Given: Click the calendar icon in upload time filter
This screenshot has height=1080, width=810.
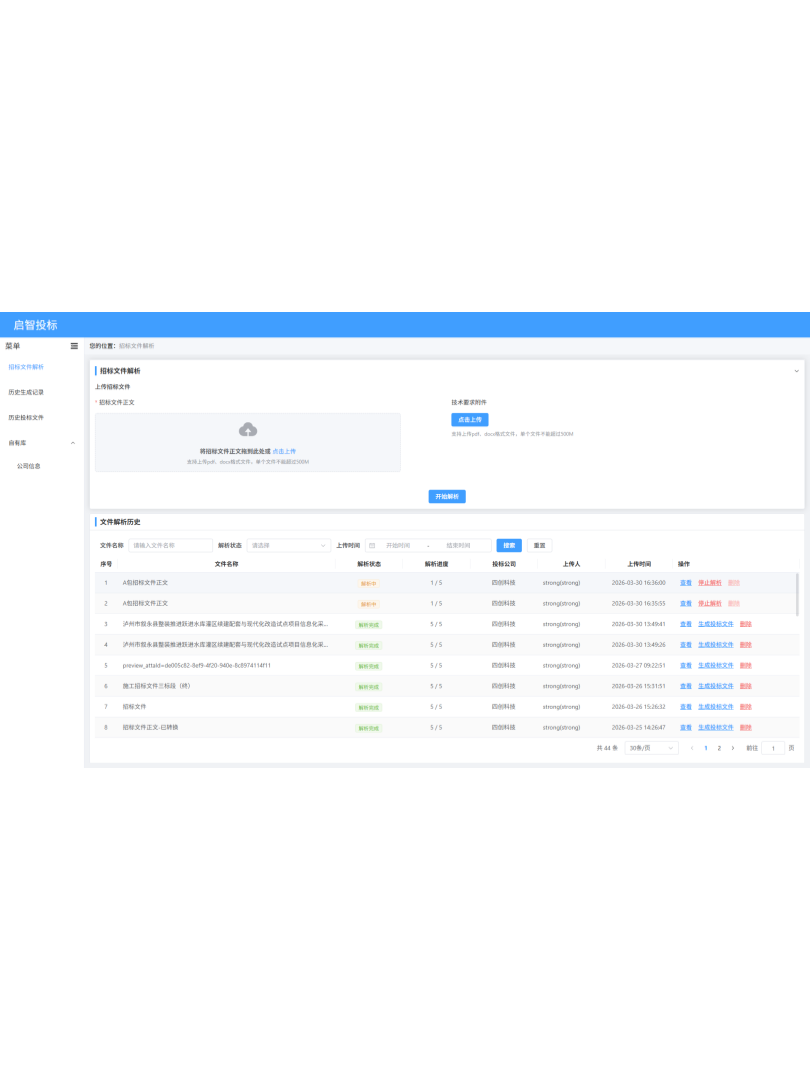Looking at the screenshot, I should coord(372,546).
